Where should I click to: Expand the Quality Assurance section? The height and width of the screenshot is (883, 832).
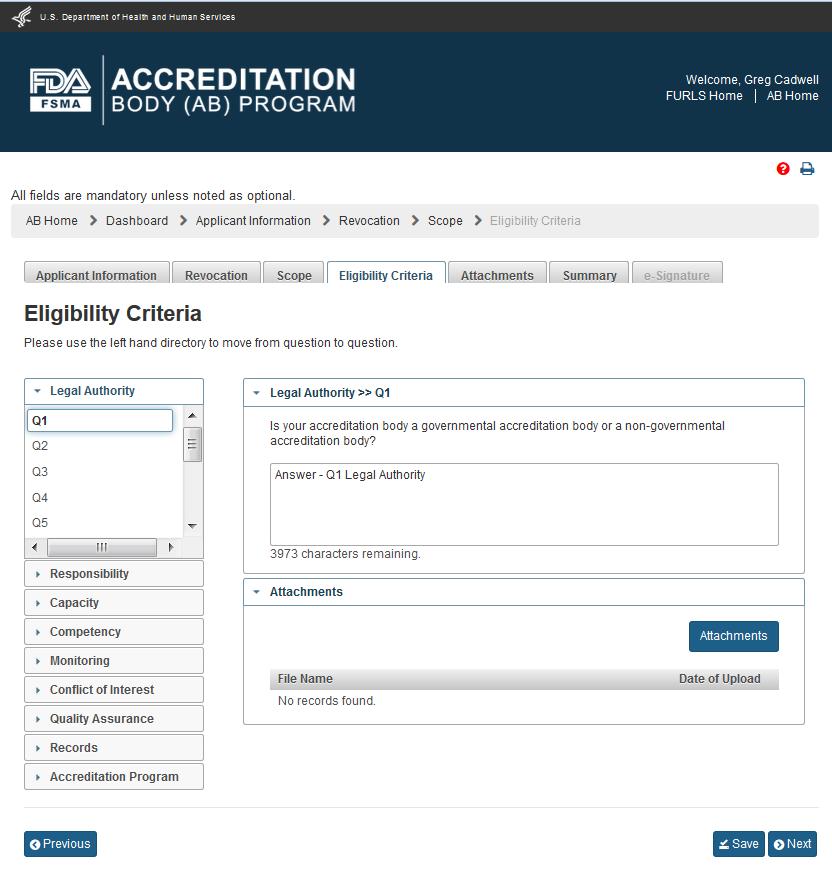(x=102, y=719)
